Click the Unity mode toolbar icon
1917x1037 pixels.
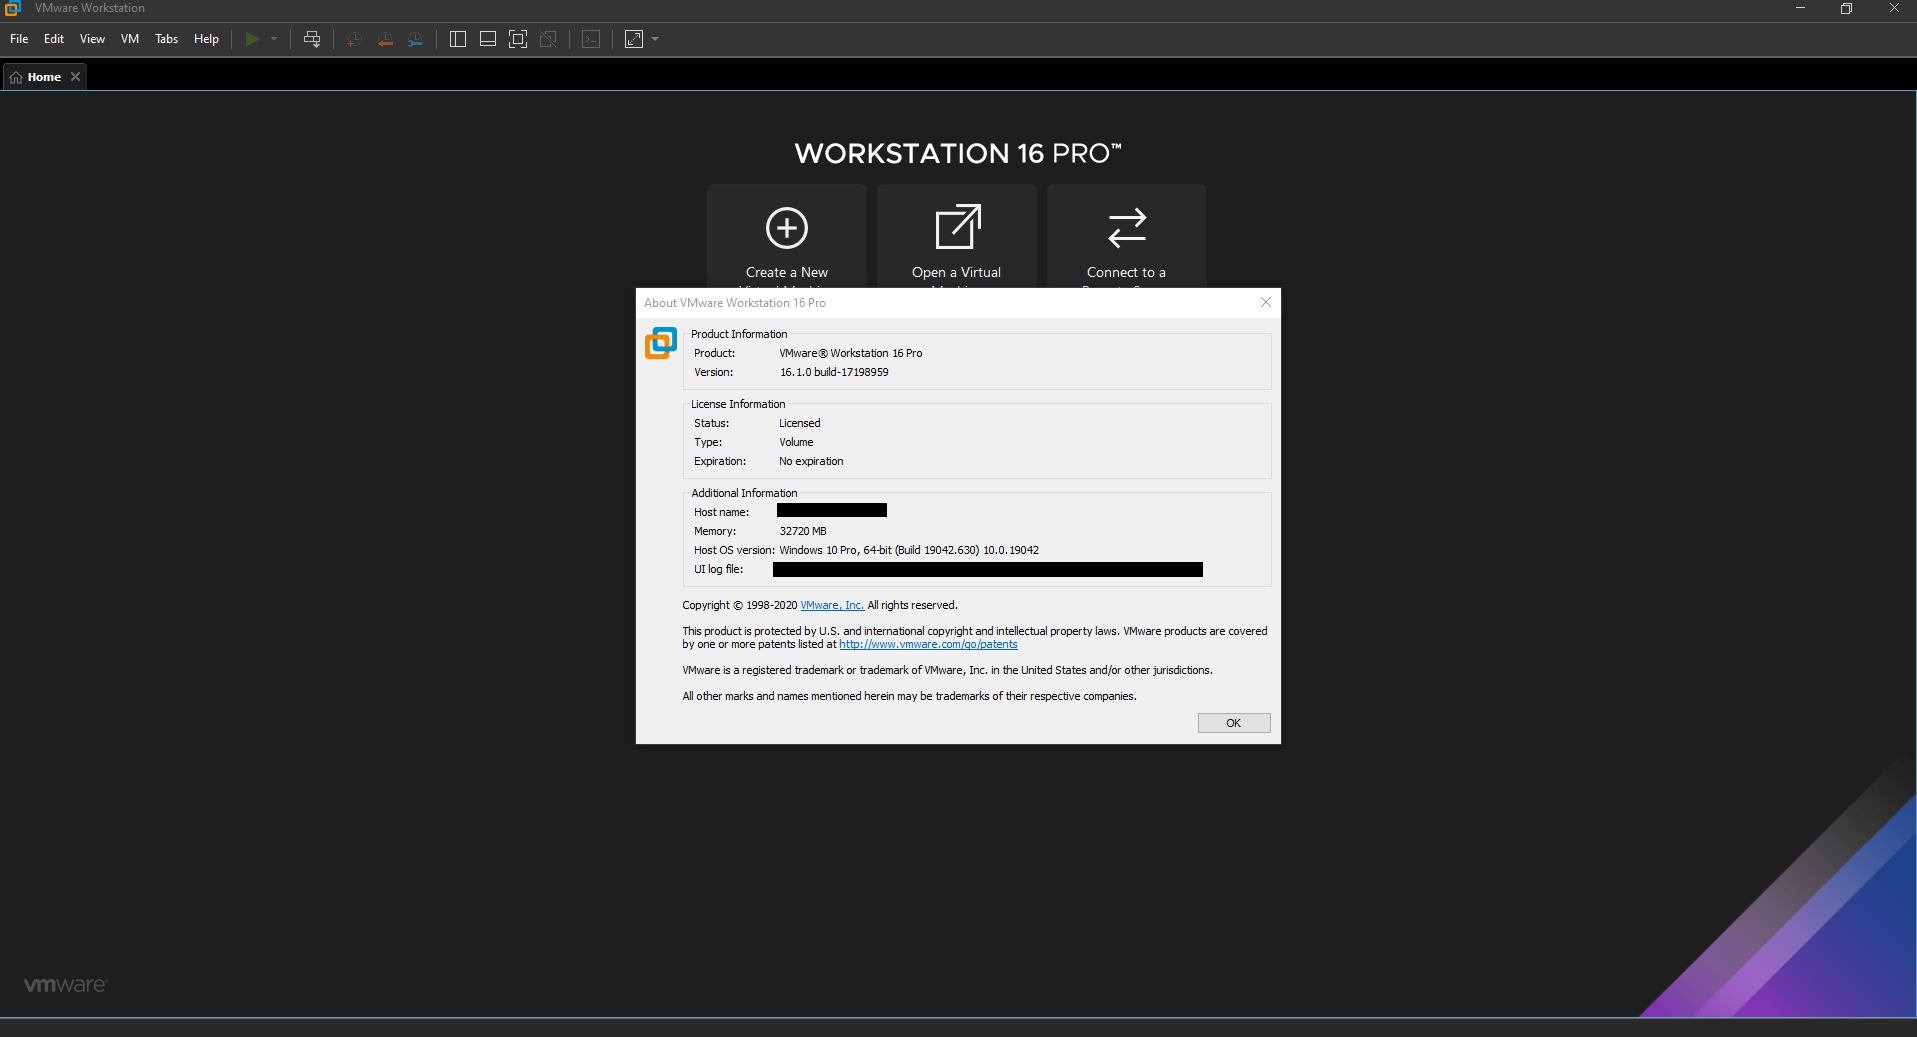[548, 39]
